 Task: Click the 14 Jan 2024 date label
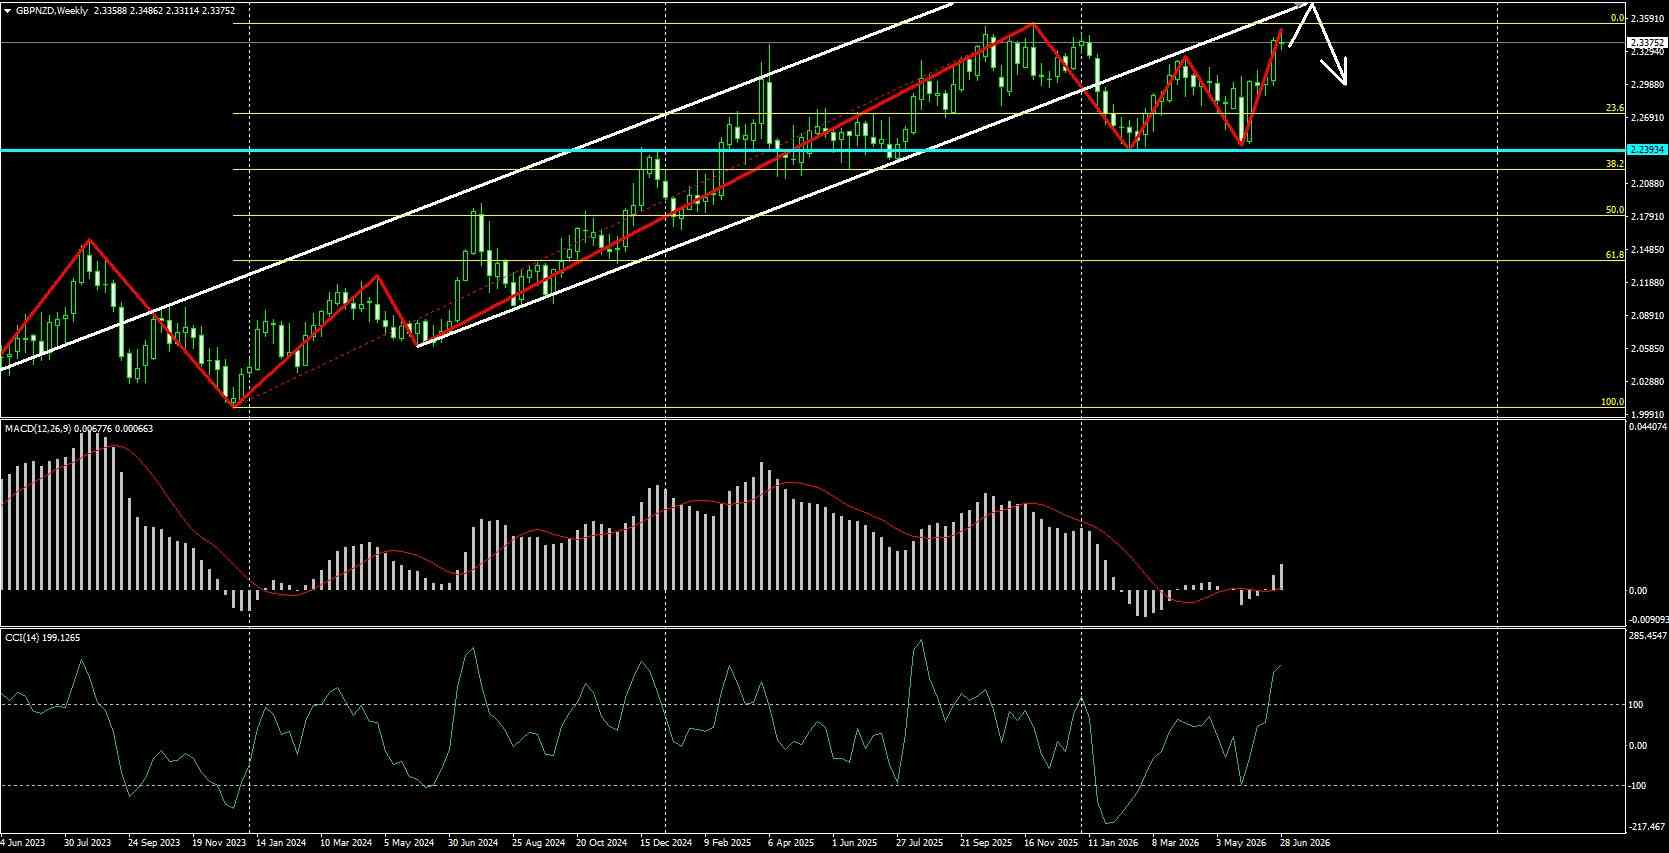point(281,843)
